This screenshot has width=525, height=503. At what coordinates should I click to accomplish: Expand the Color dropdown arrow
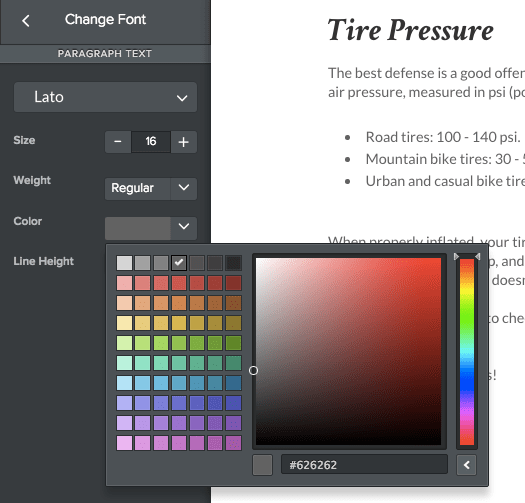183,227
